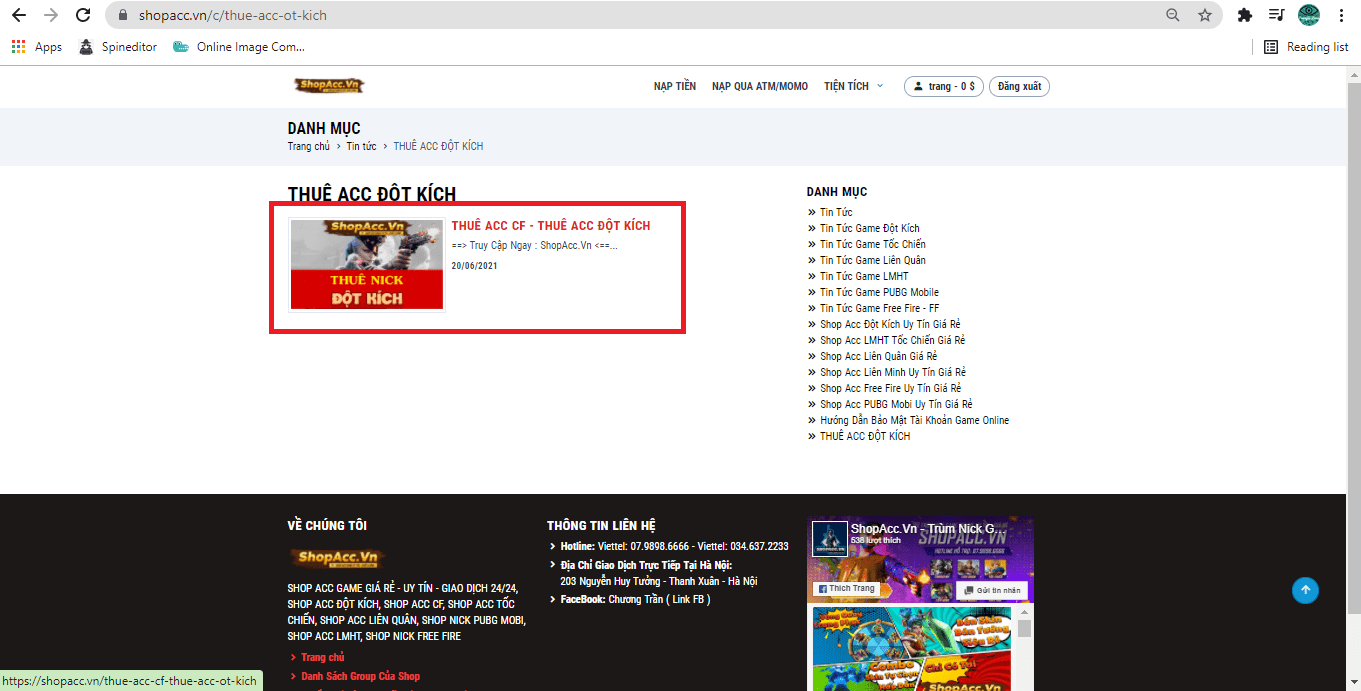This screenshot has height=691, width=1361.
Task: Click the blue scroll-to-top arrow button
Action: click(x=1305, y=590)
